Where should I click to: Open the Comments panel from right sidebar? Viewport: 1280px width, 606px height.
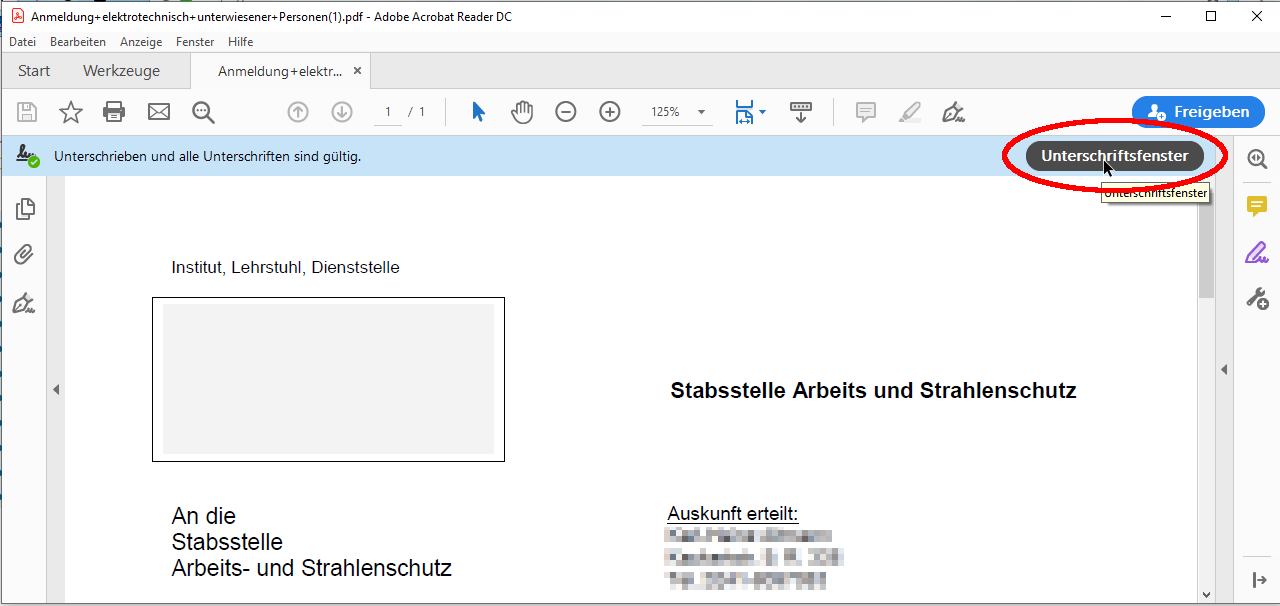pyautogui.click(x=1257, y=206)
